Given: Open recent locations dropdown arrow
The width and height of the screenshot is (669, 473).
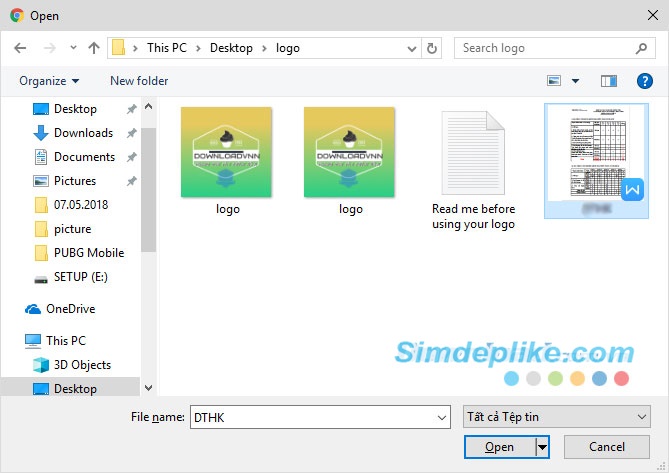Looking at the screenshot, I should pos(73,48).
